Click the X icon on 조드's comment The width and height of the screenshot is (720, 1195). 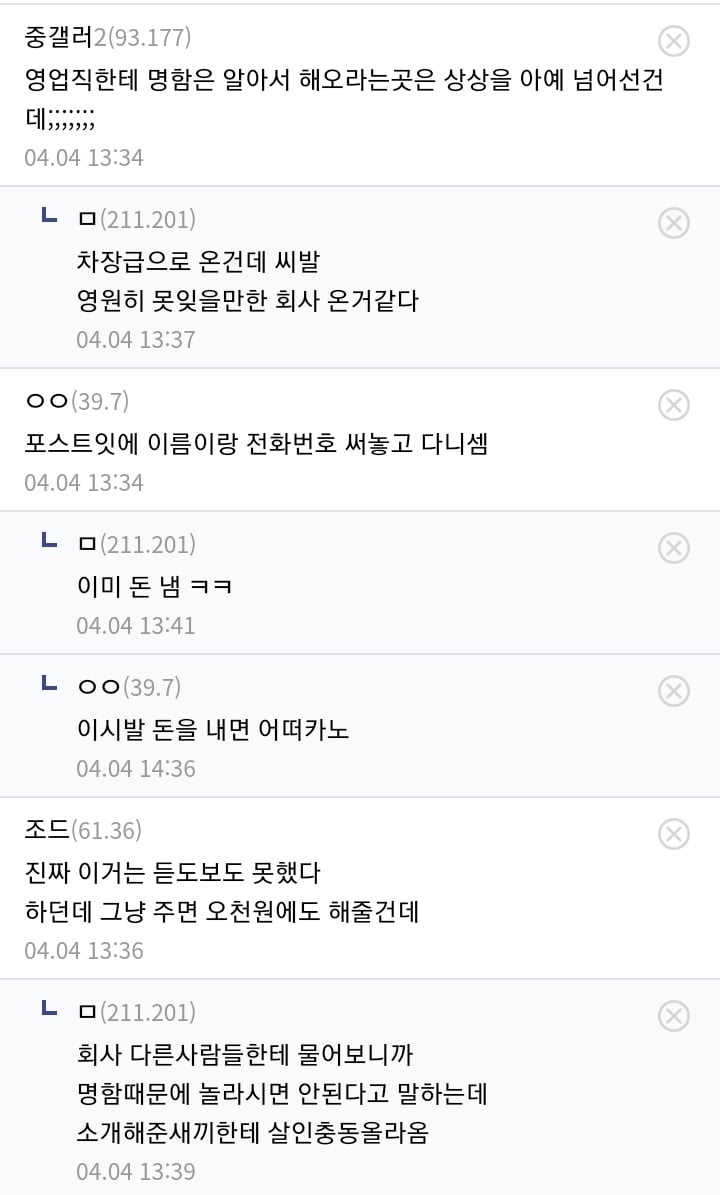click(674, 833)
